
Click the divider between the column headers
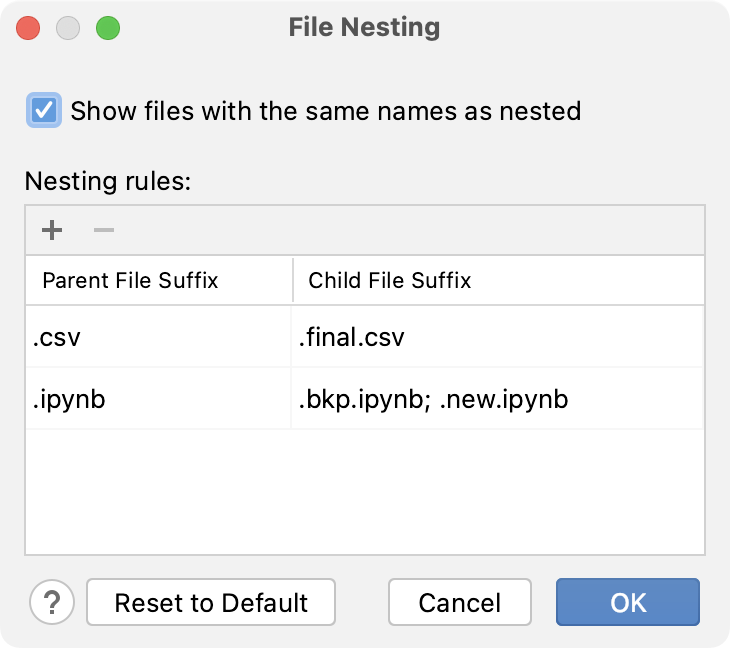[293, 281]
